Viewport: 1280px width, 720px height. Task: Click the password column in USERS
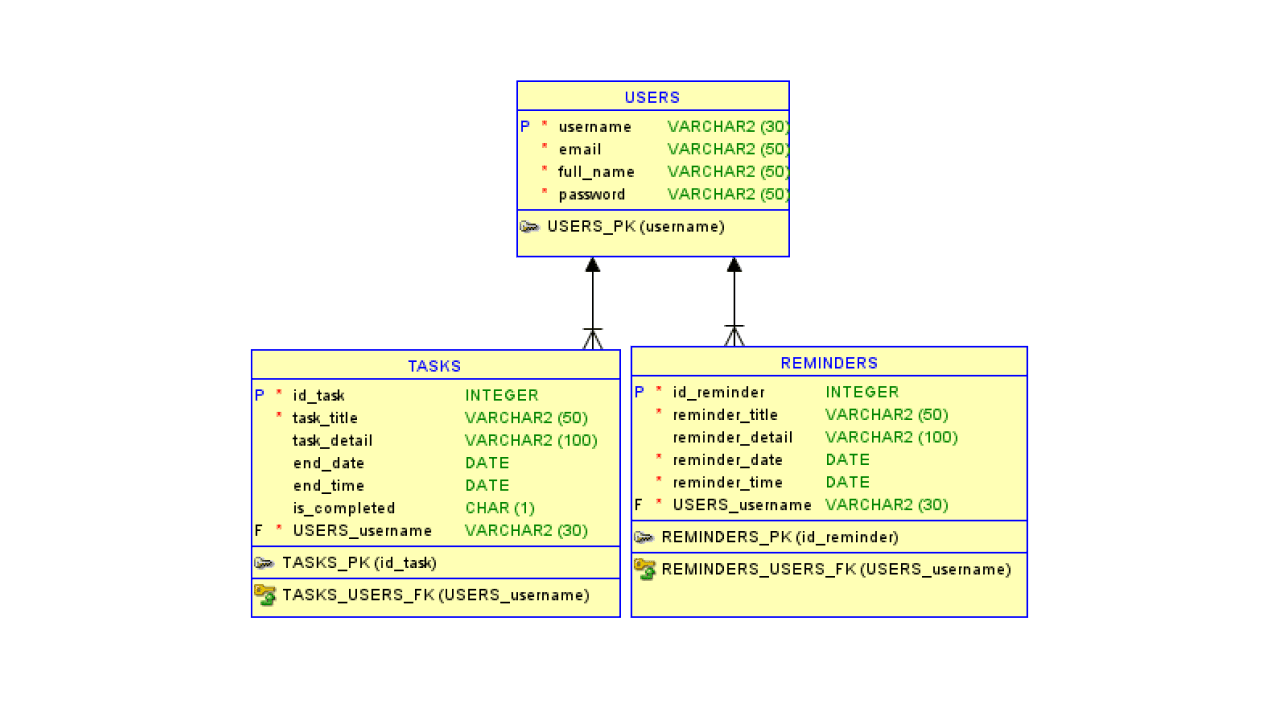point(592,194)
